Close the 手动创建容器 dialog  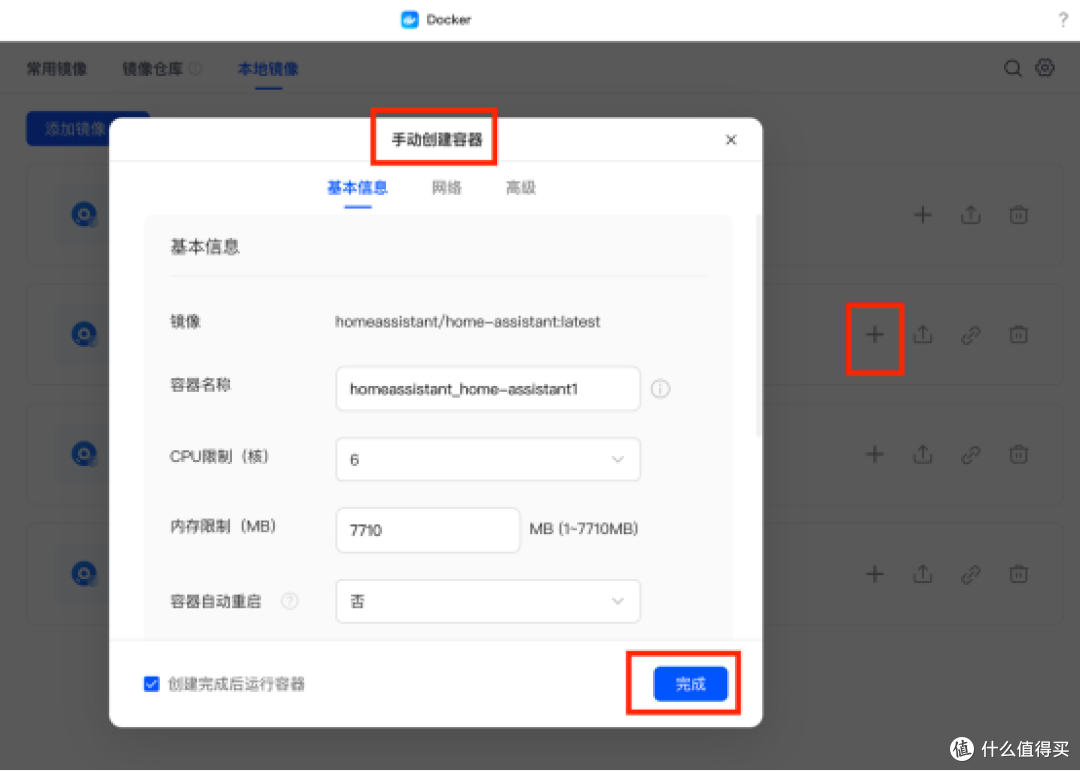tap(731, 140)
